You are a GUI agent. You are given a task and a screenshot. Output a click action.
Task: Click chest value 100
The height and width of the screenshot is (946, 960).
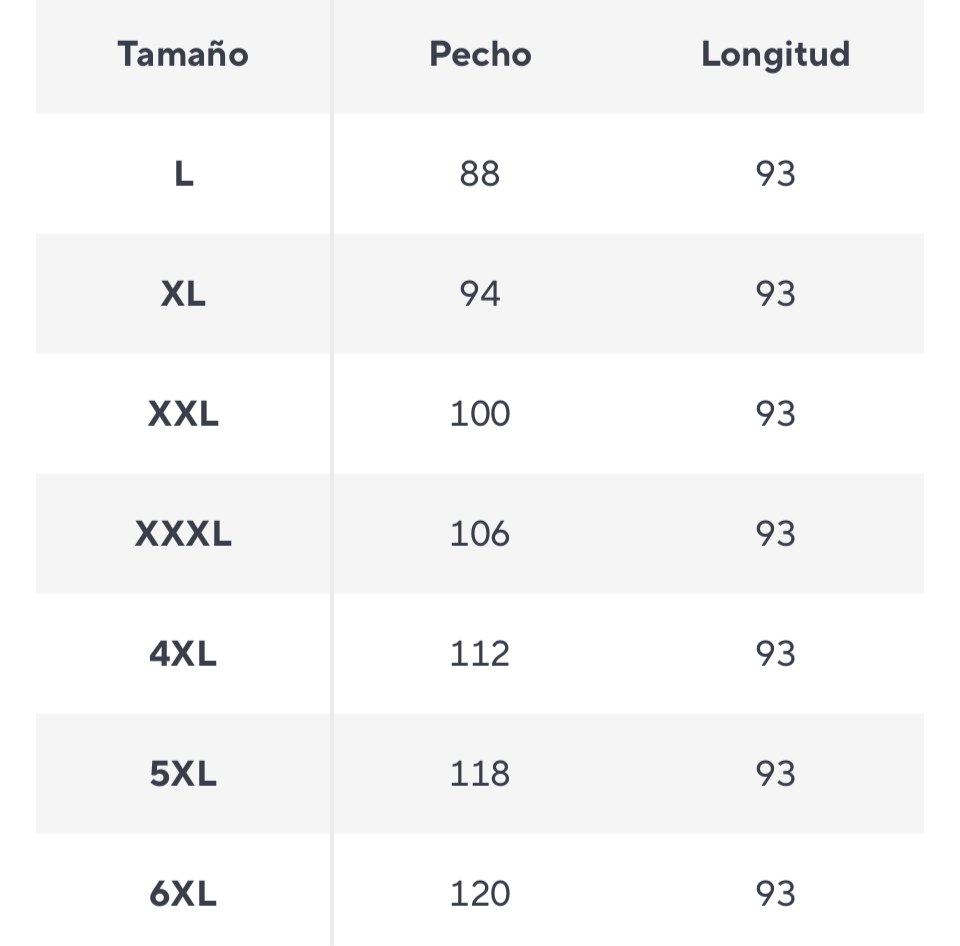pos(480,414)
